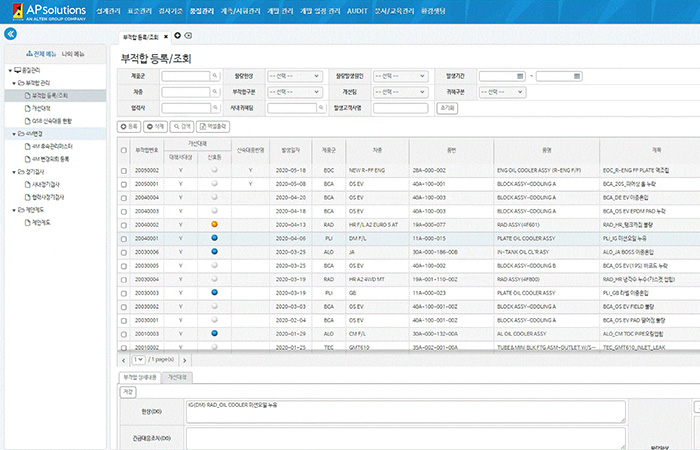This screenshot has width=700, height=450.
Task: Collapse the 4M변경 folder in the tree
Action: pos(14,134)
